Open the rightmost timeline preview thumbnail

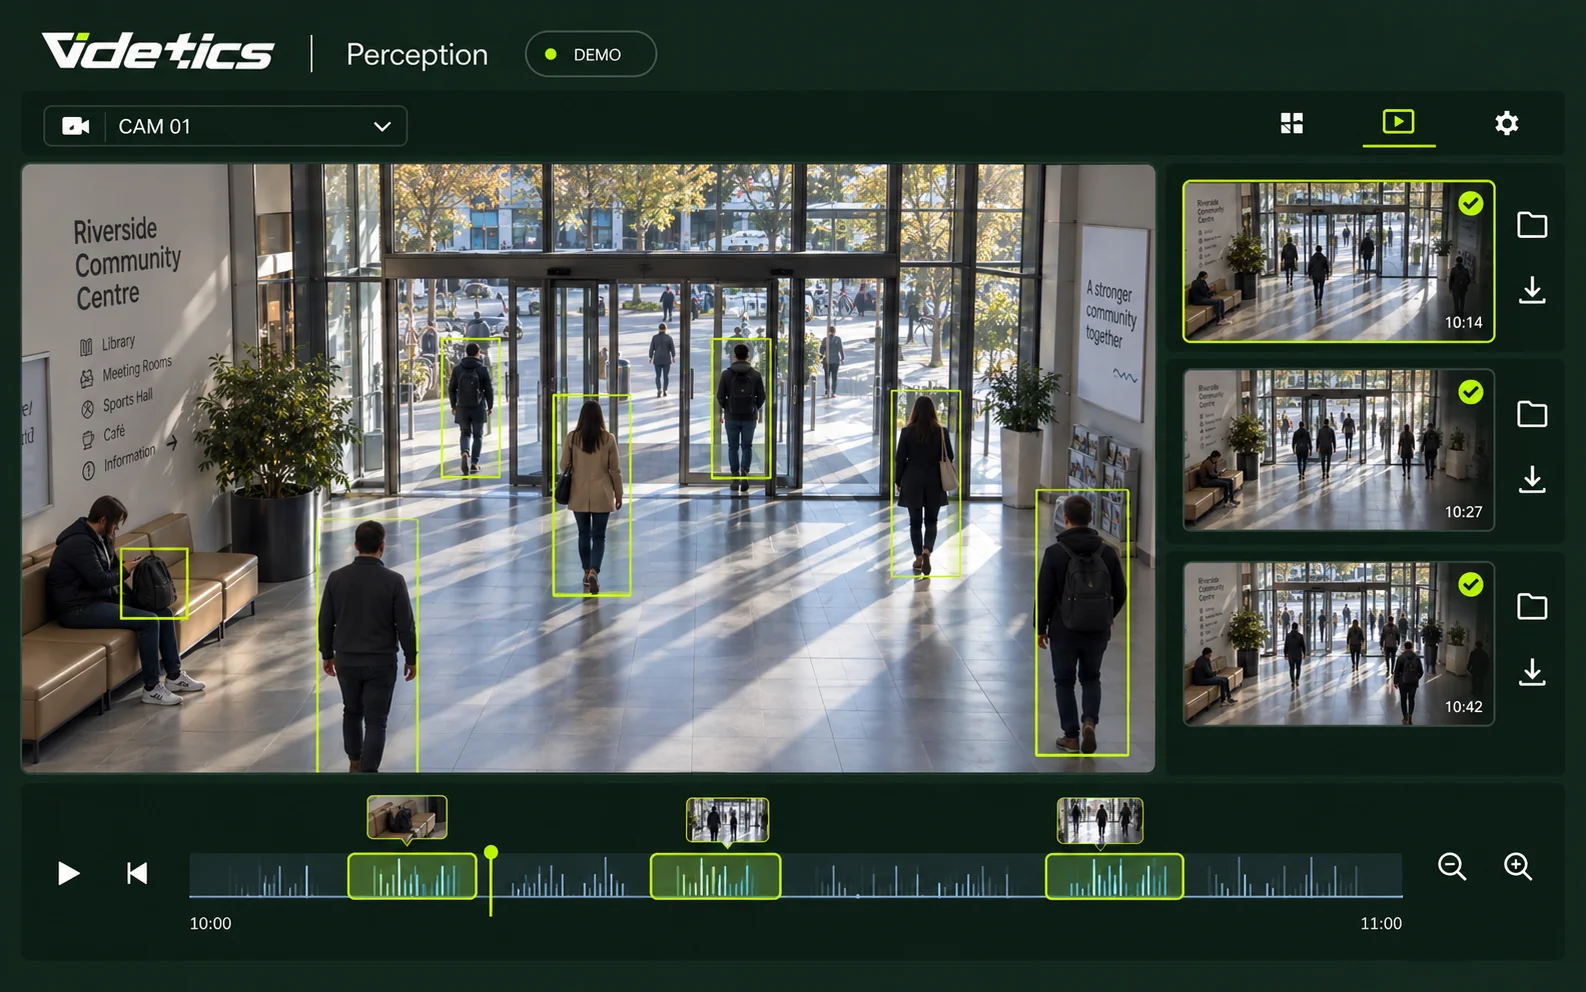(x=1100, y=820)
